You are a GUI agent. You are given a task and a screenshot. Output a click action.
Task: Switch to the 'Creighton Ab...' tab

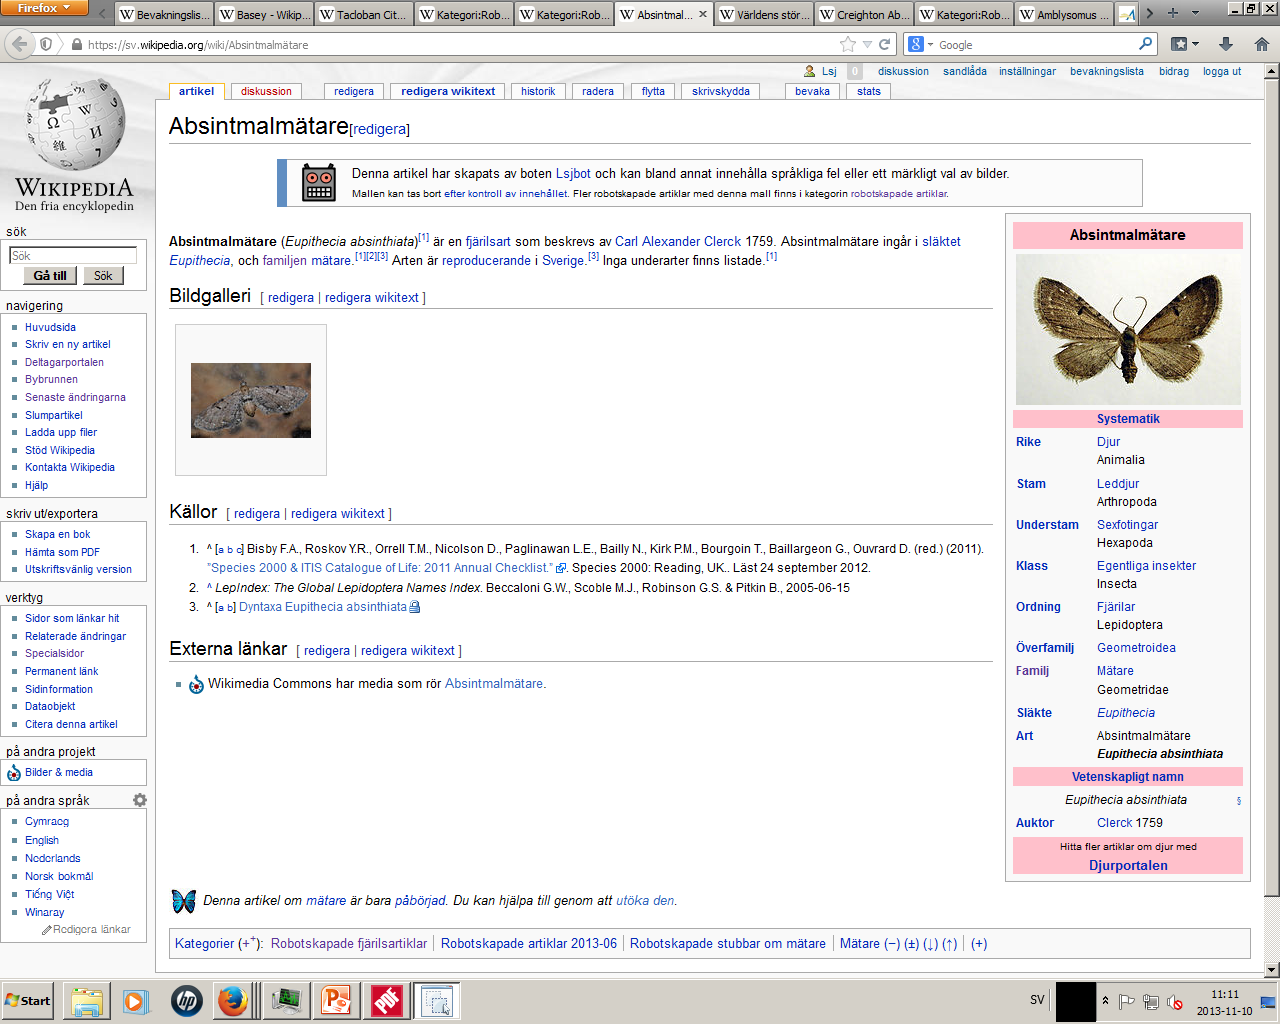point(866,15)
